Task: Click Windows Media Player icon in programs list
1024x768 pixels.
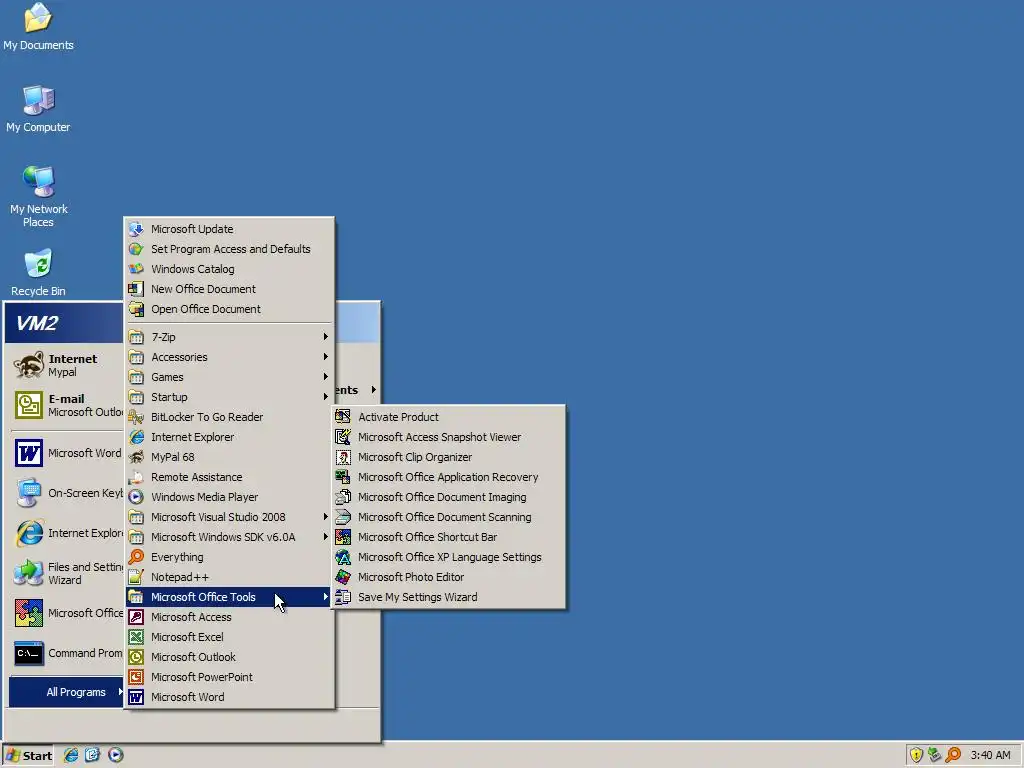Action: pyautogui.click(x=136, y=497)
